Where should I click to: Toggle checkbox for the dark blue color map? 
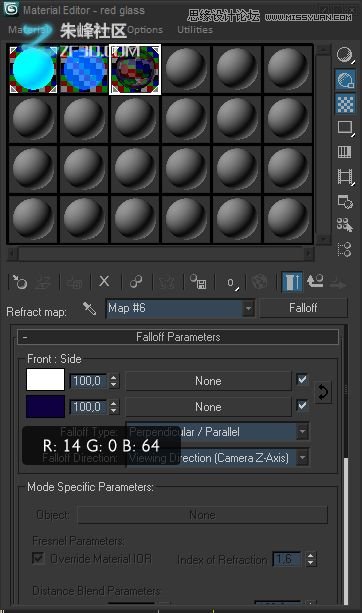point(302,406)
